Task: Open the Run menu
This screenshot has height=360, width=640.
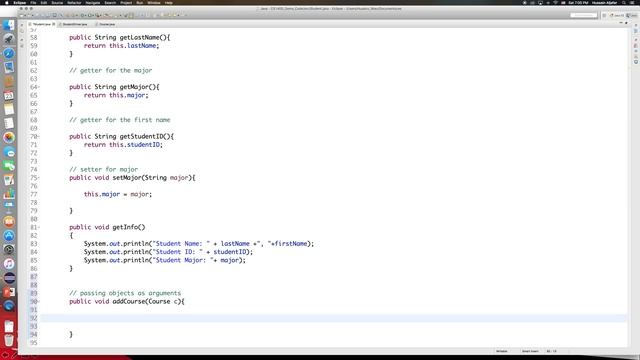Action: 140,2
